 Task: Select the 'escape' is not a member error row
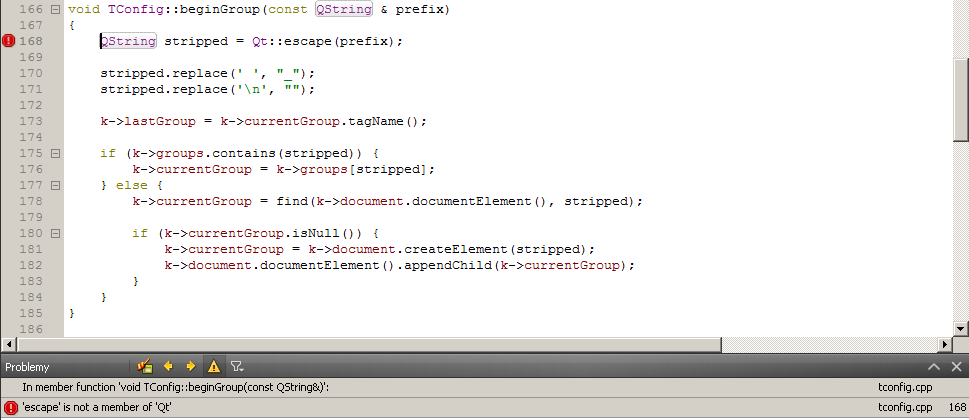(484, 408)
